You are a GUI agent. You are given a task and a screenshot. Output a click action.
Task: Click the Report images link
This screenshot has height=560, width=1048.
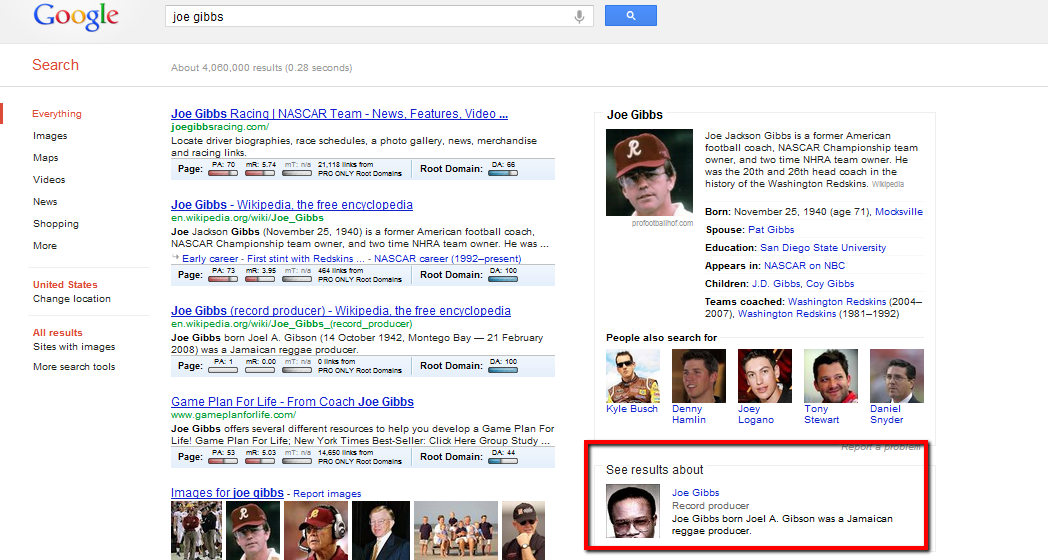pyautogui.click(x=327, y=494)
